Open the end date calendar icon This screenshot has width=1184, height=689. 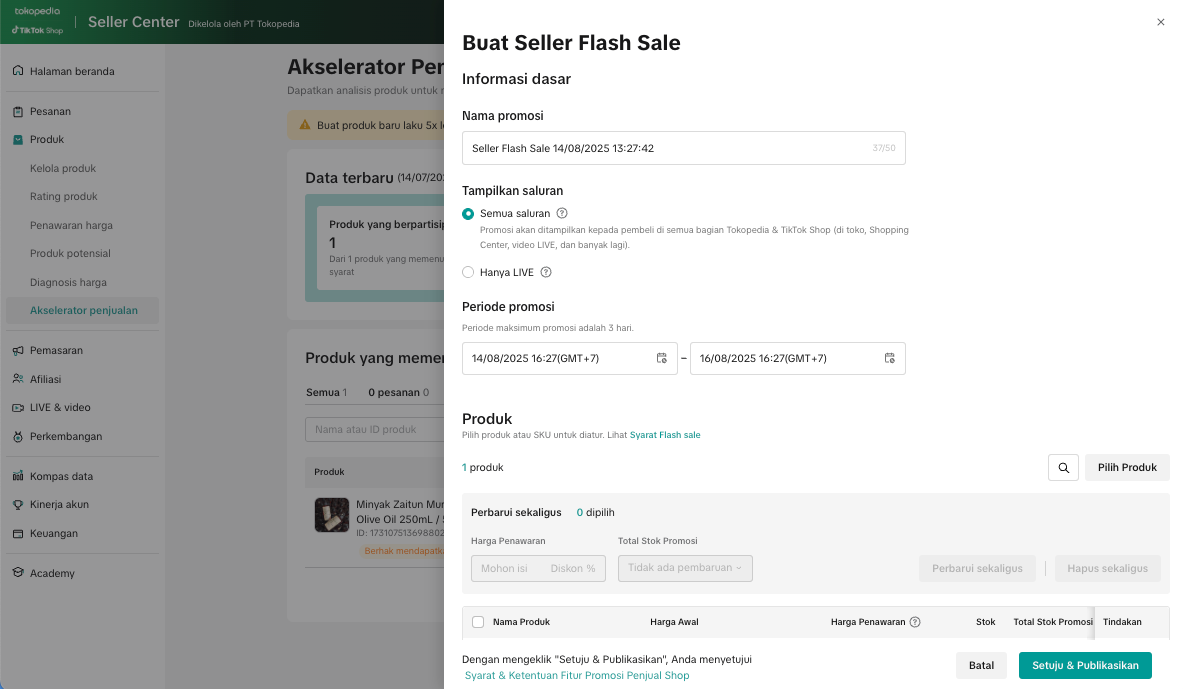[889, 358]
